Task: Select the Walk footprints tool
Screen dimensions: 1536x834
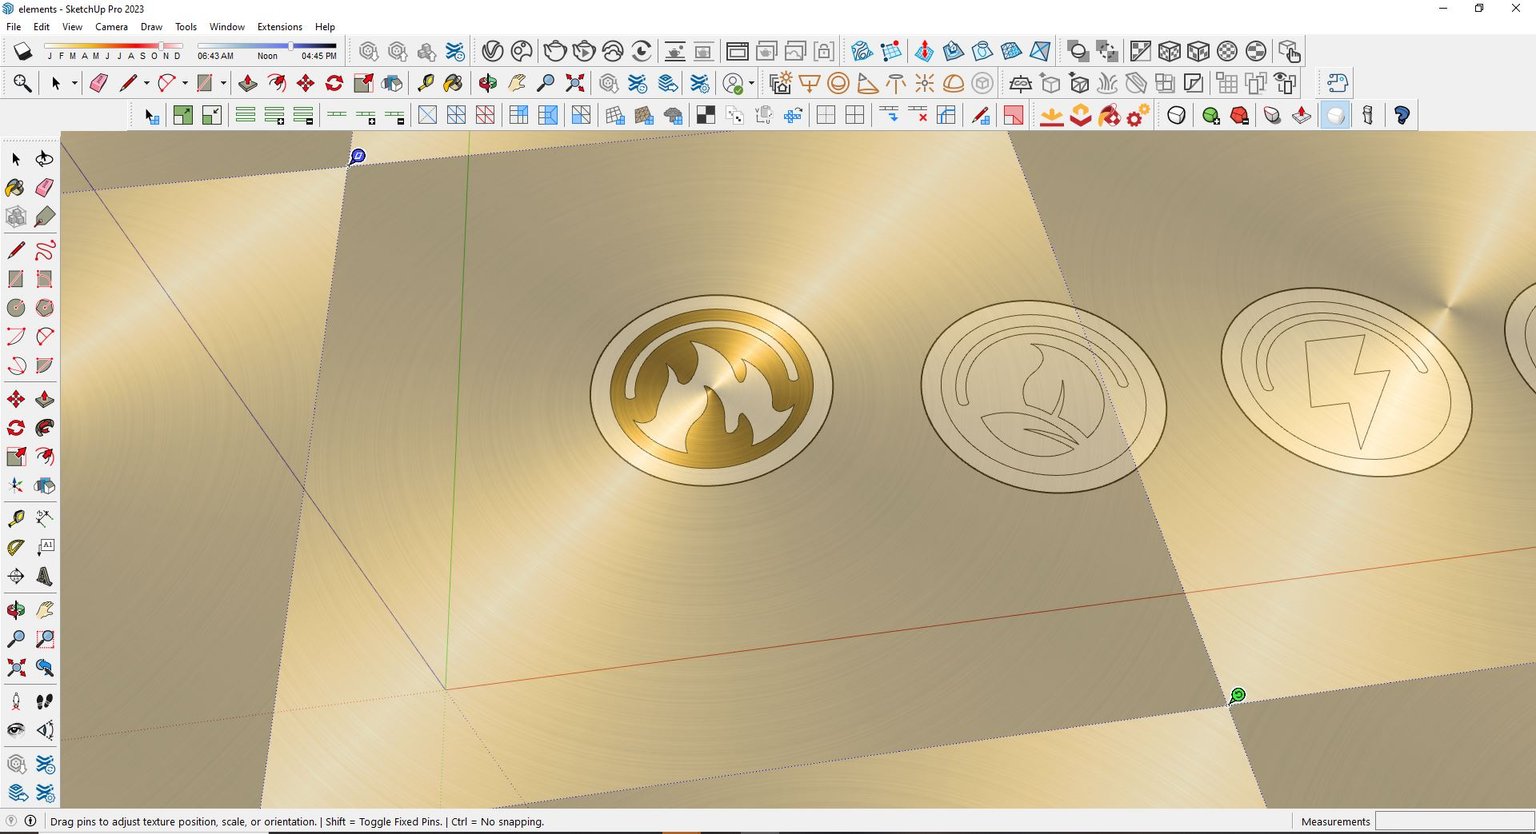Action: pyautogui.click(x=44, y=701)
